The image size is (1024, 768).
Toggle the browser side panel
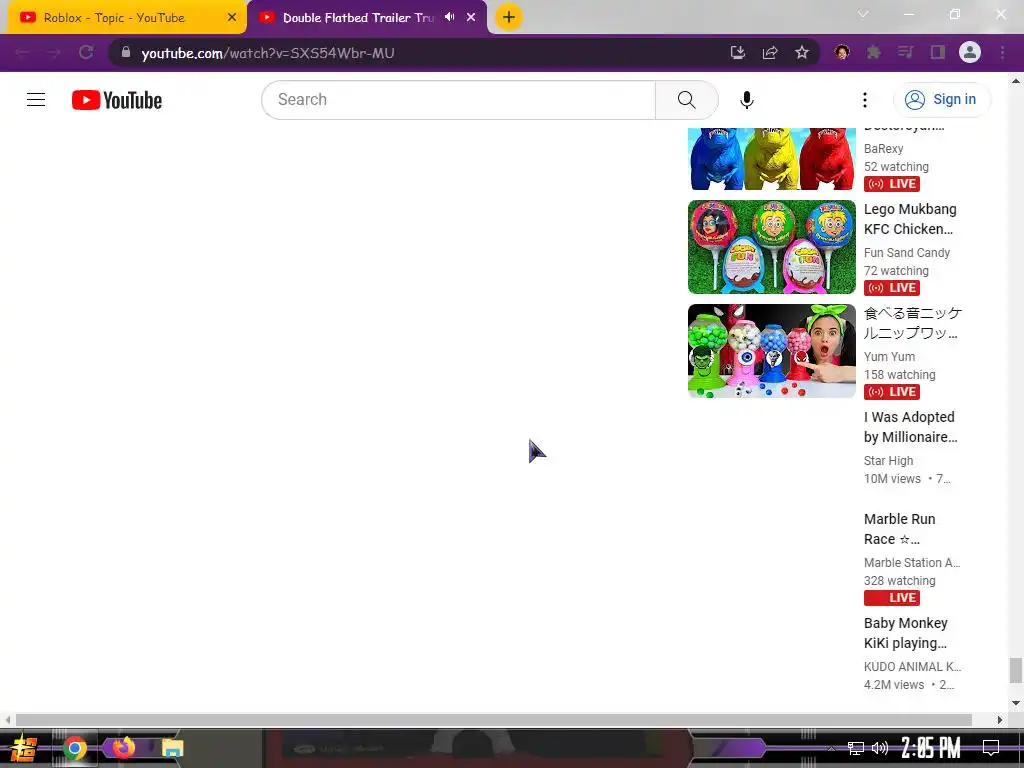click(x=938, y=52)
